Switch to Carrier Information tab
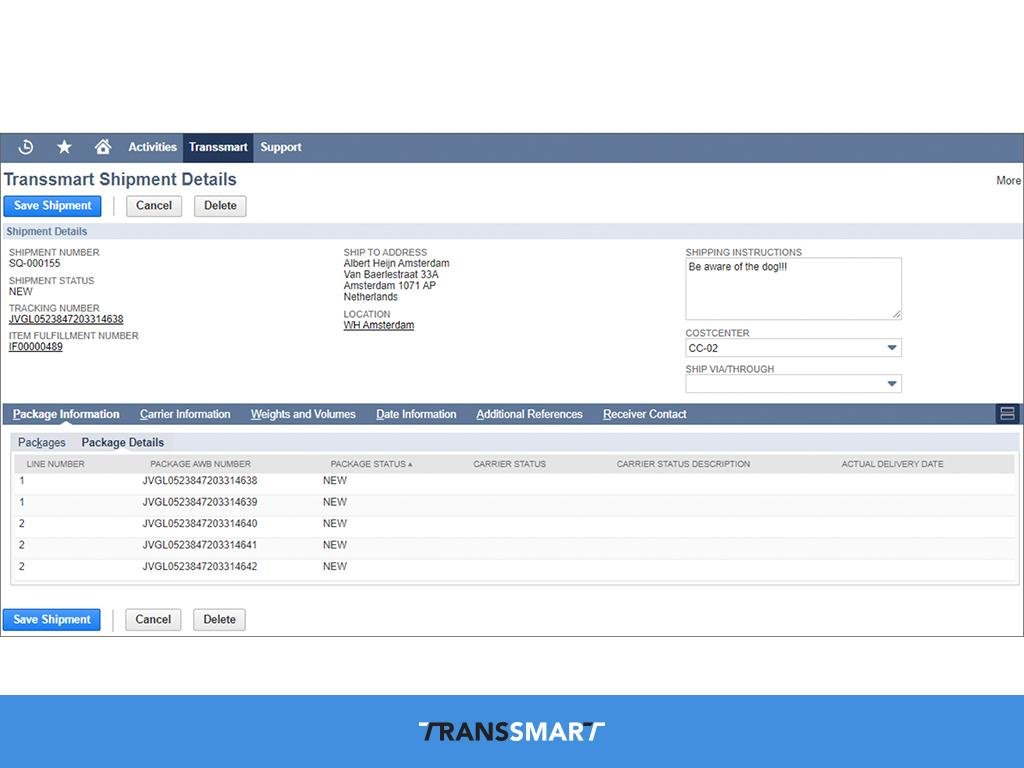Viewport: 1024px width, 768px height. point(185,414)
